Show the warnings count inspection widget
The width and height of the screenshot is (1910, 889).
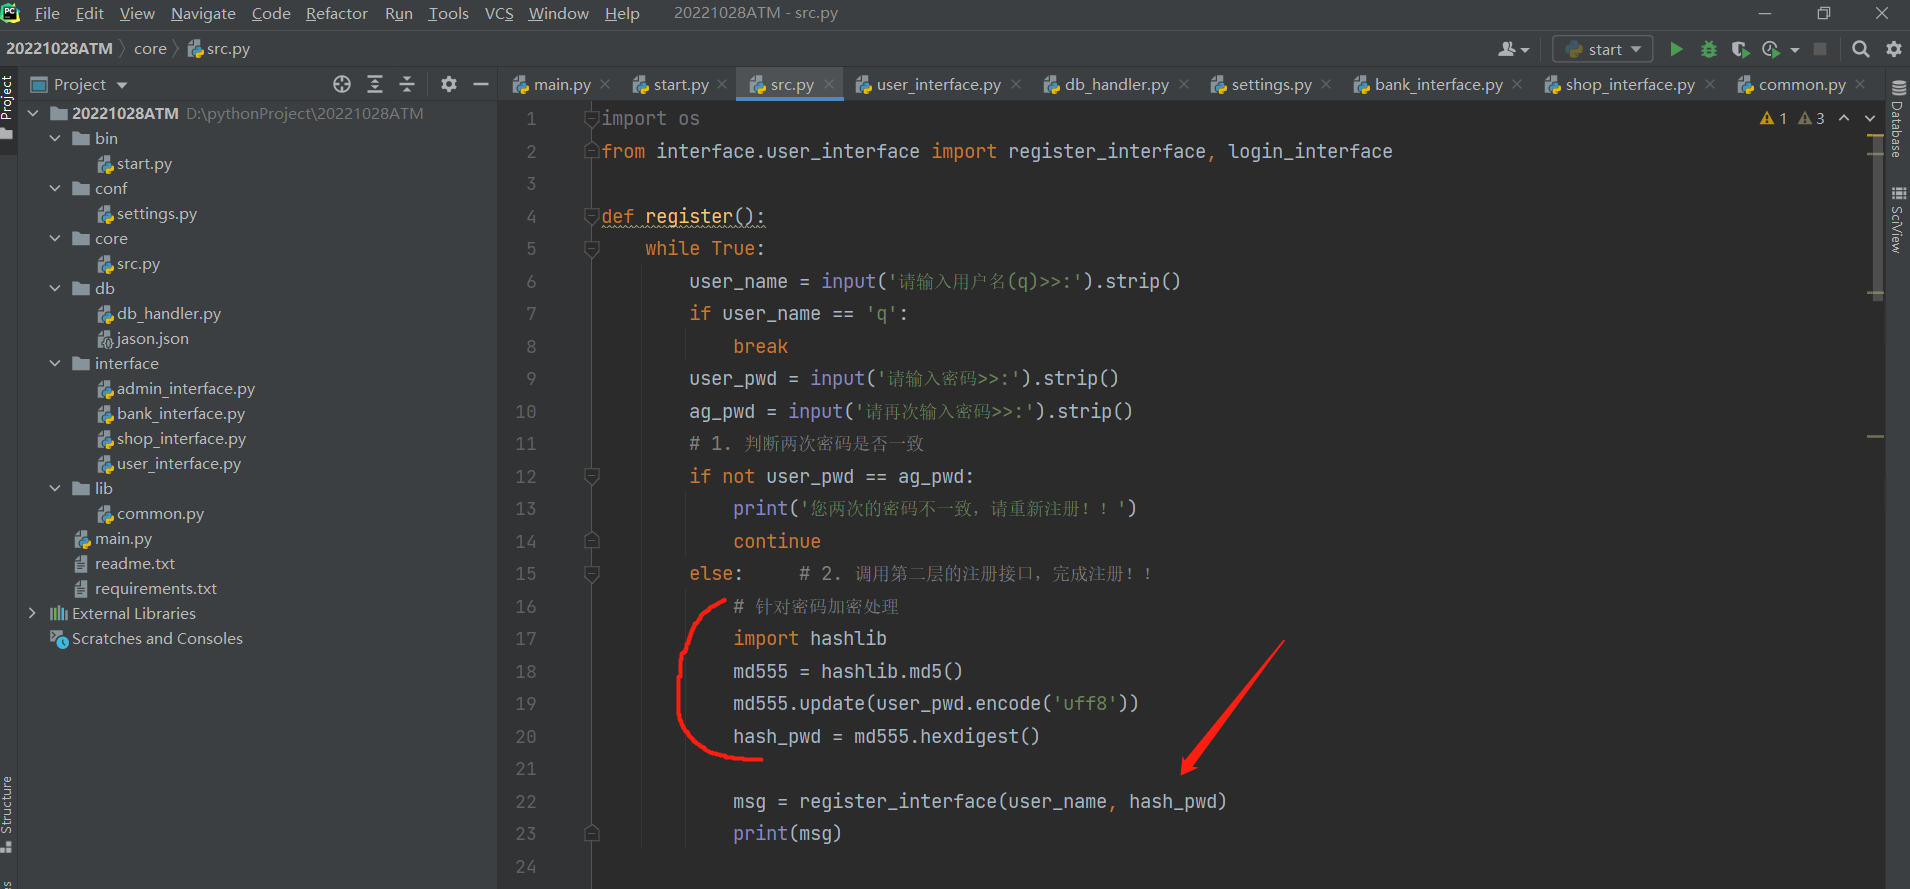[1792, 119]
